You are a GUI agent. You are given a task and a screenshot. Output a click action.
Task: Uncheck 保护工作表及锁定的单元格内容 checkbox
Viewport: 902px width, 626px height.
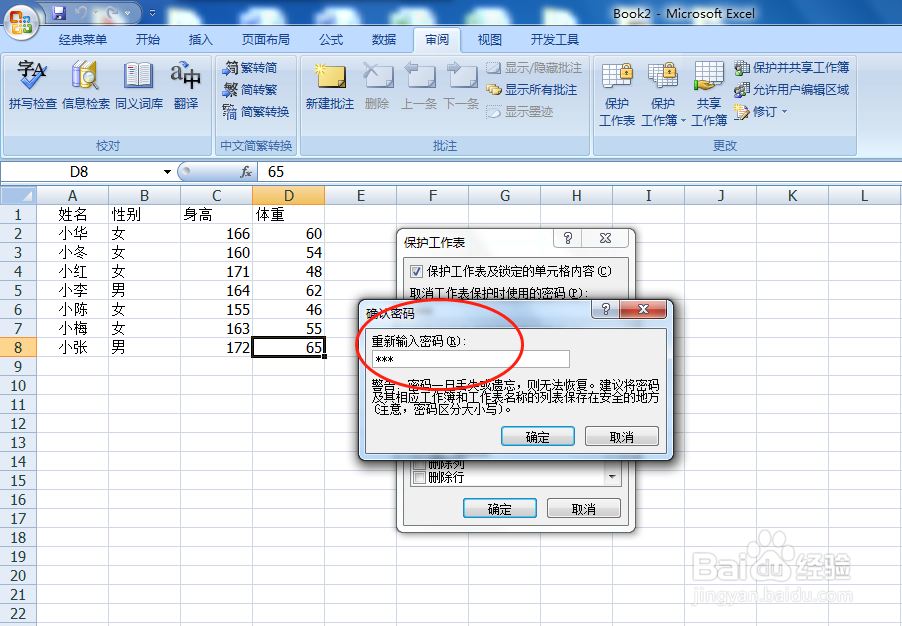(x=414, y=272)
